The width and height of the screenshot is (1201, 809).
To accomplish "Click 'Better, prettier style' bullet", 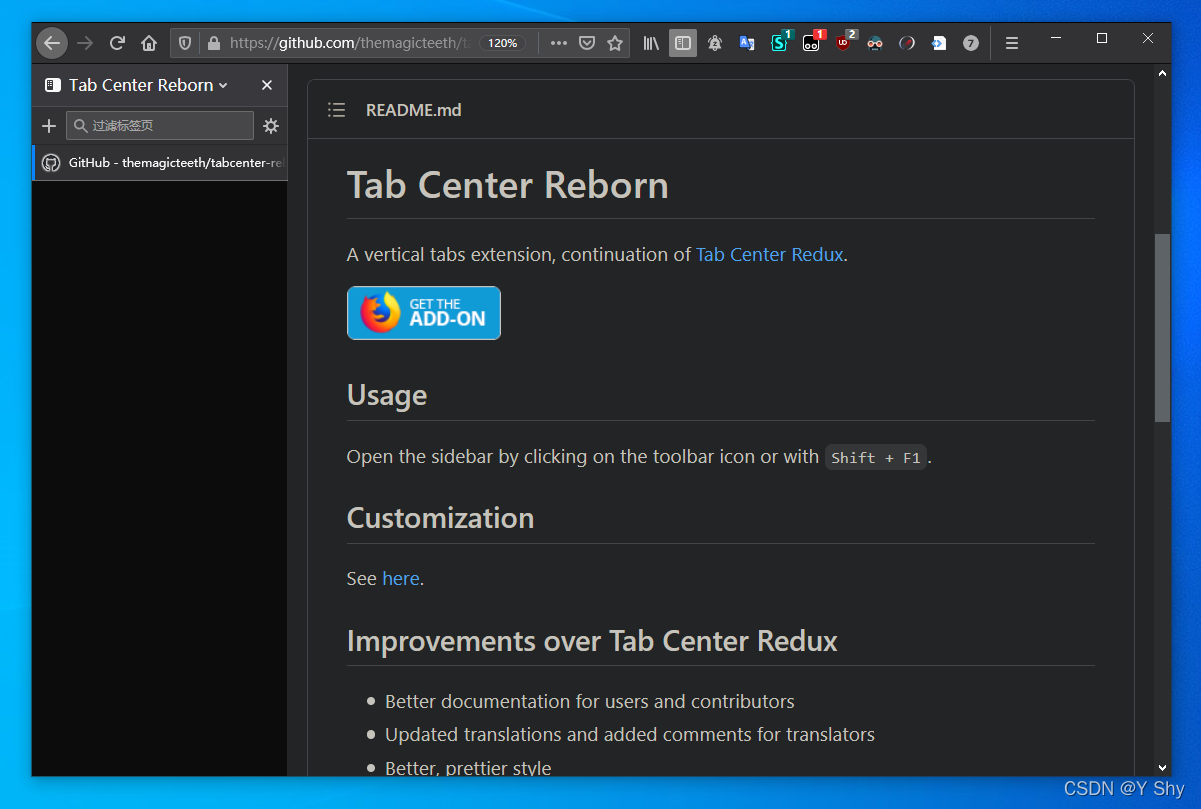I will (468, 768).
